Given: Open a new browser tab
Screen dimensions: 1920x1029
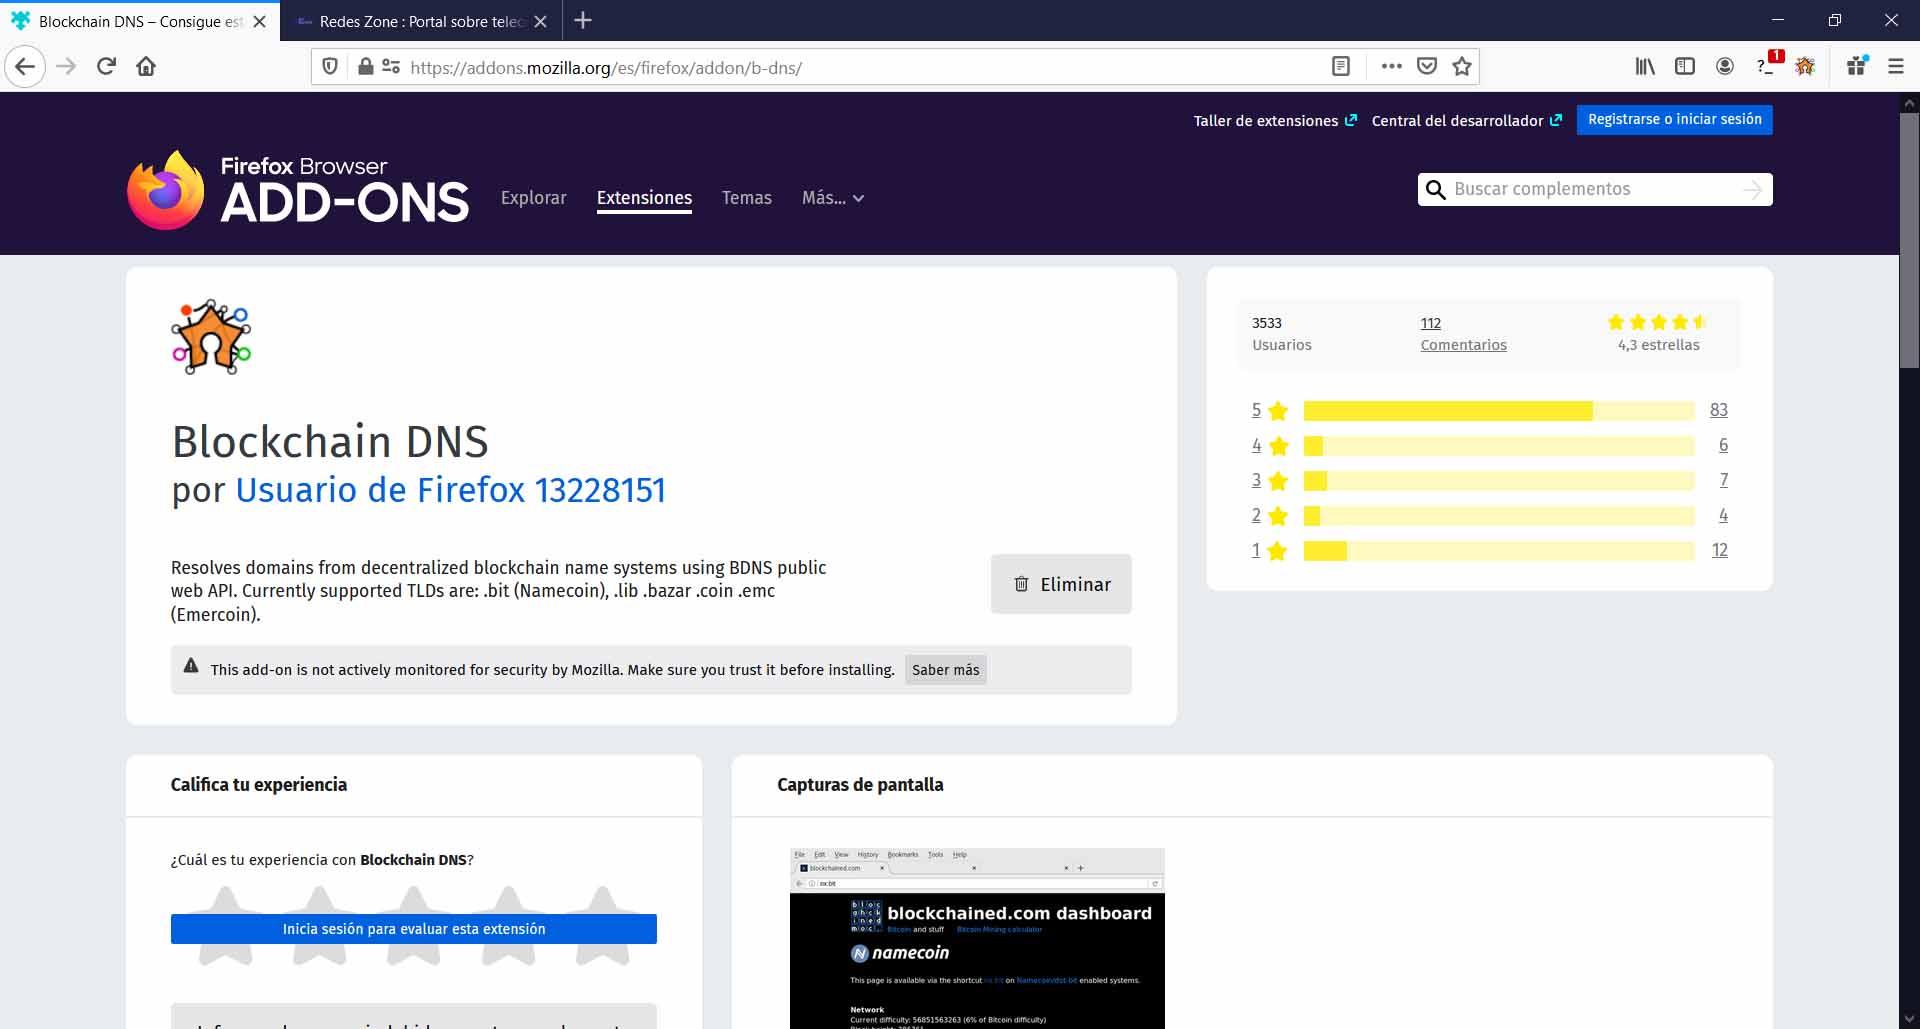Looking at the screenshot, I should (x=583, y=20).
